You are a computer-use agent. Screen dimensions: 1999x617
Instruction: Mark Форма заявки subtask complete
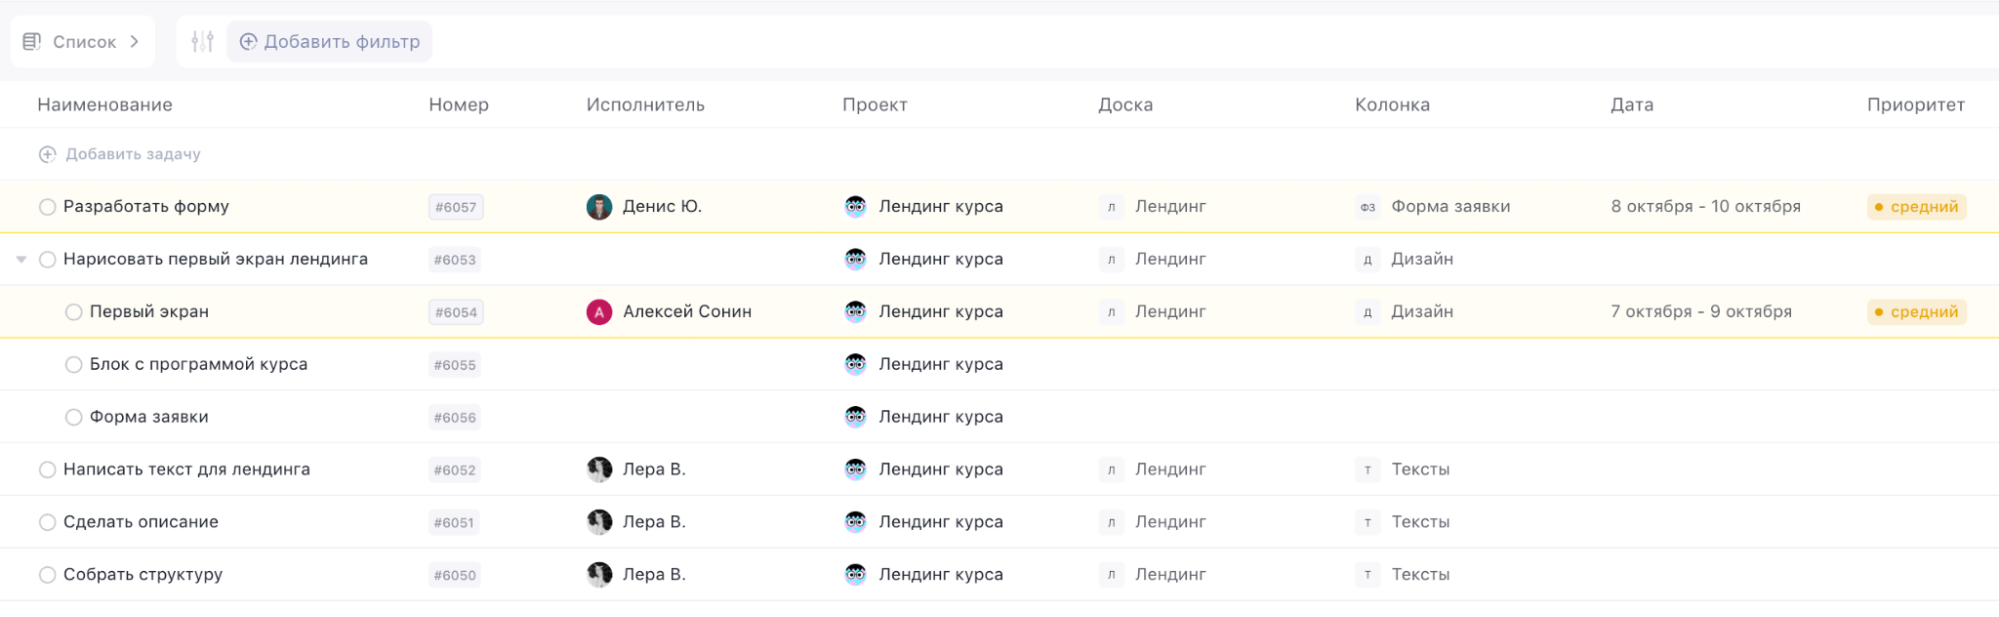[73, 417]
